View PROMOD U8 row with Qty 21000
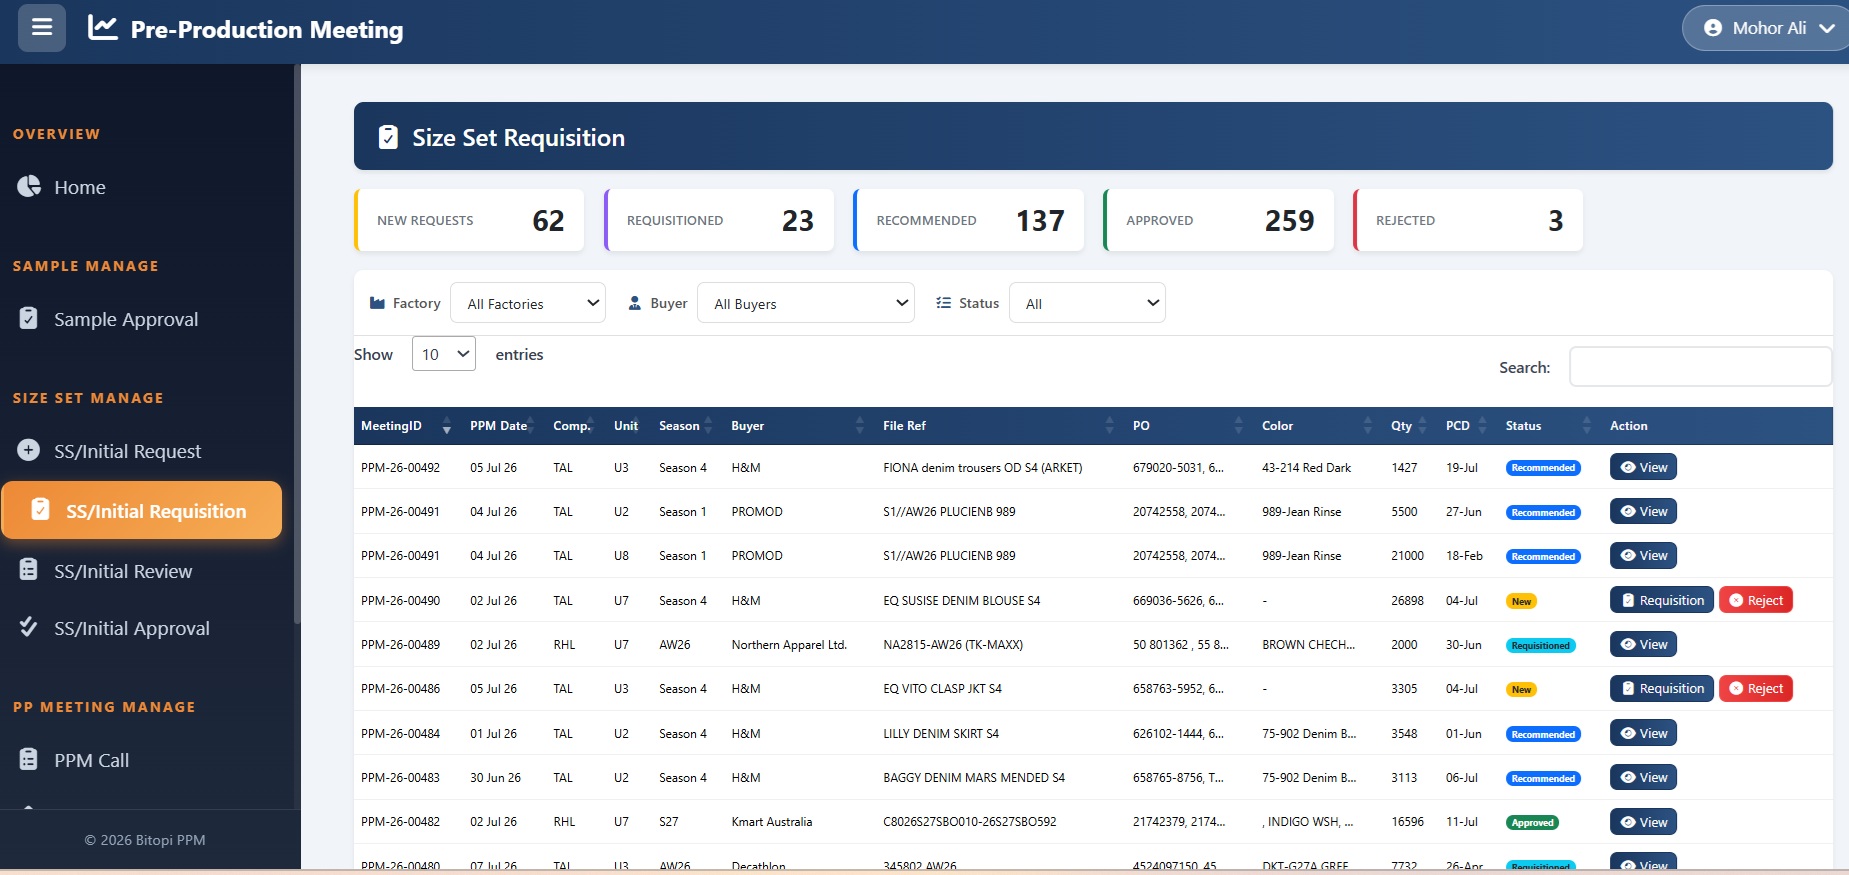 tap(1643, 555)
